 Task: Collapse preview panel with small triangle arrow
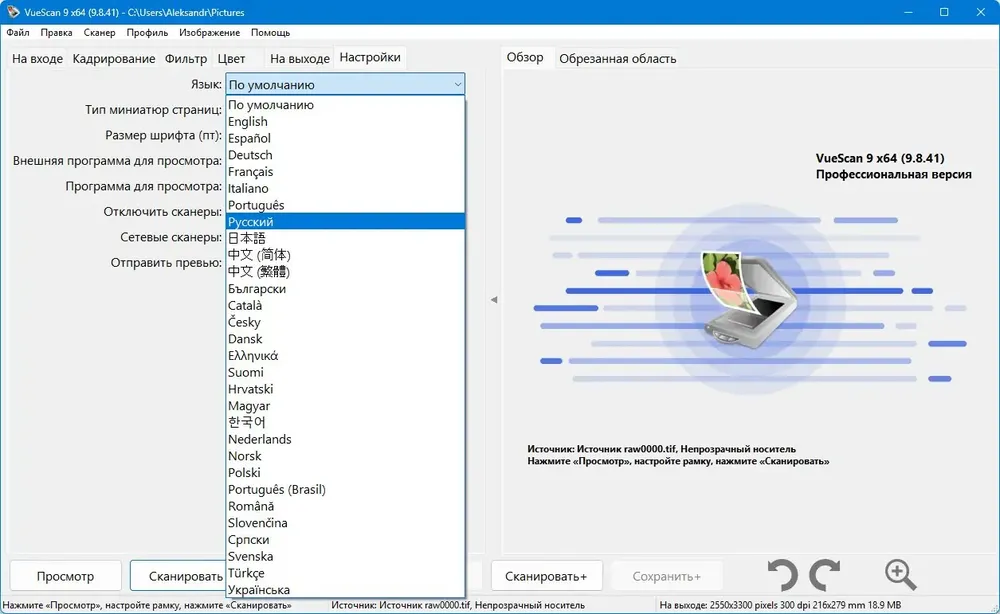point(494,300)
